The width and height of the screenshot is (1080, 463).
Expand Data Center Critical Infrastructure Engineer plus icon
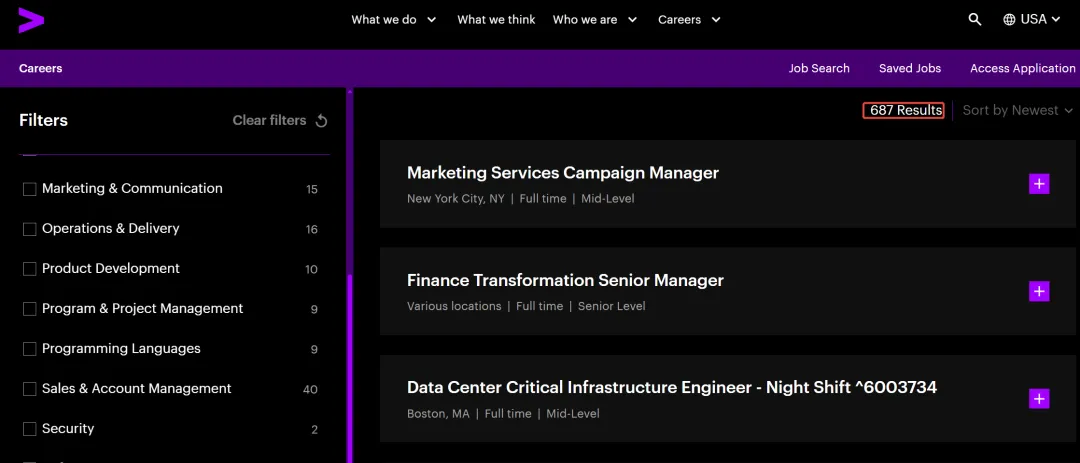(x=1039, y=399)
